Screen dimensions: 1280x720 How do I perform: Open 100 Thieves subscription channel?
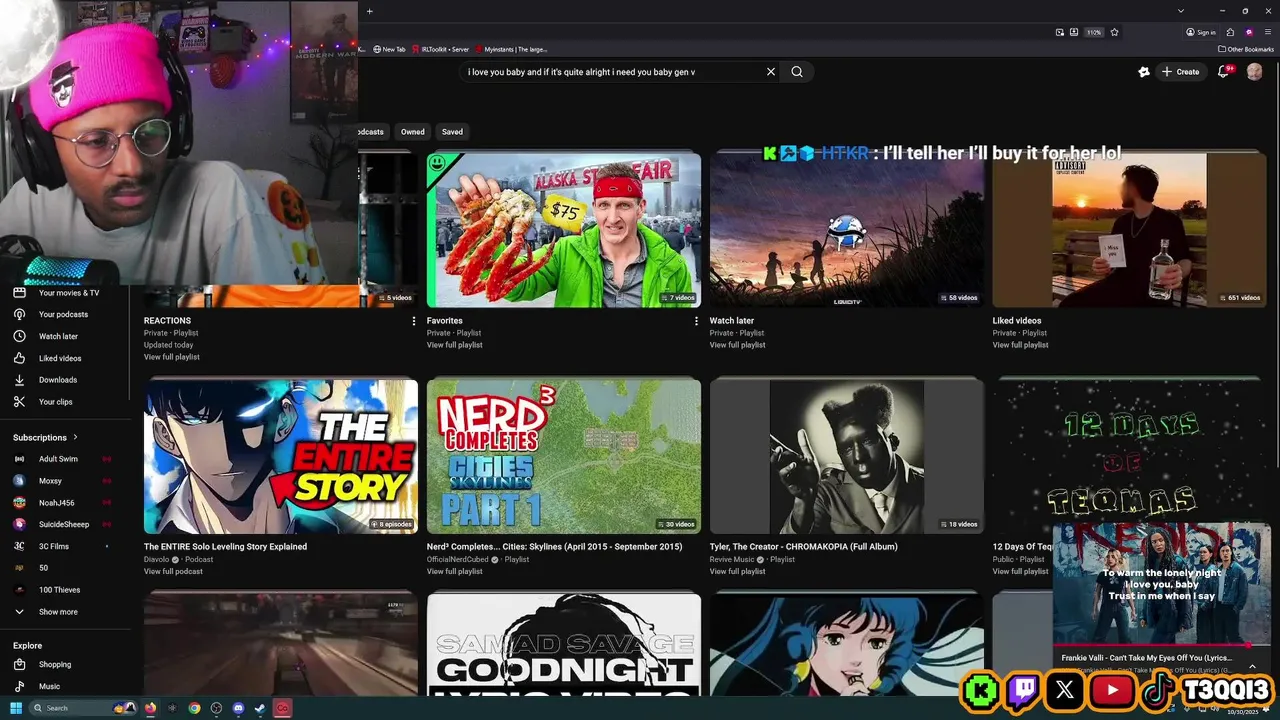click(x=65, y=590)
